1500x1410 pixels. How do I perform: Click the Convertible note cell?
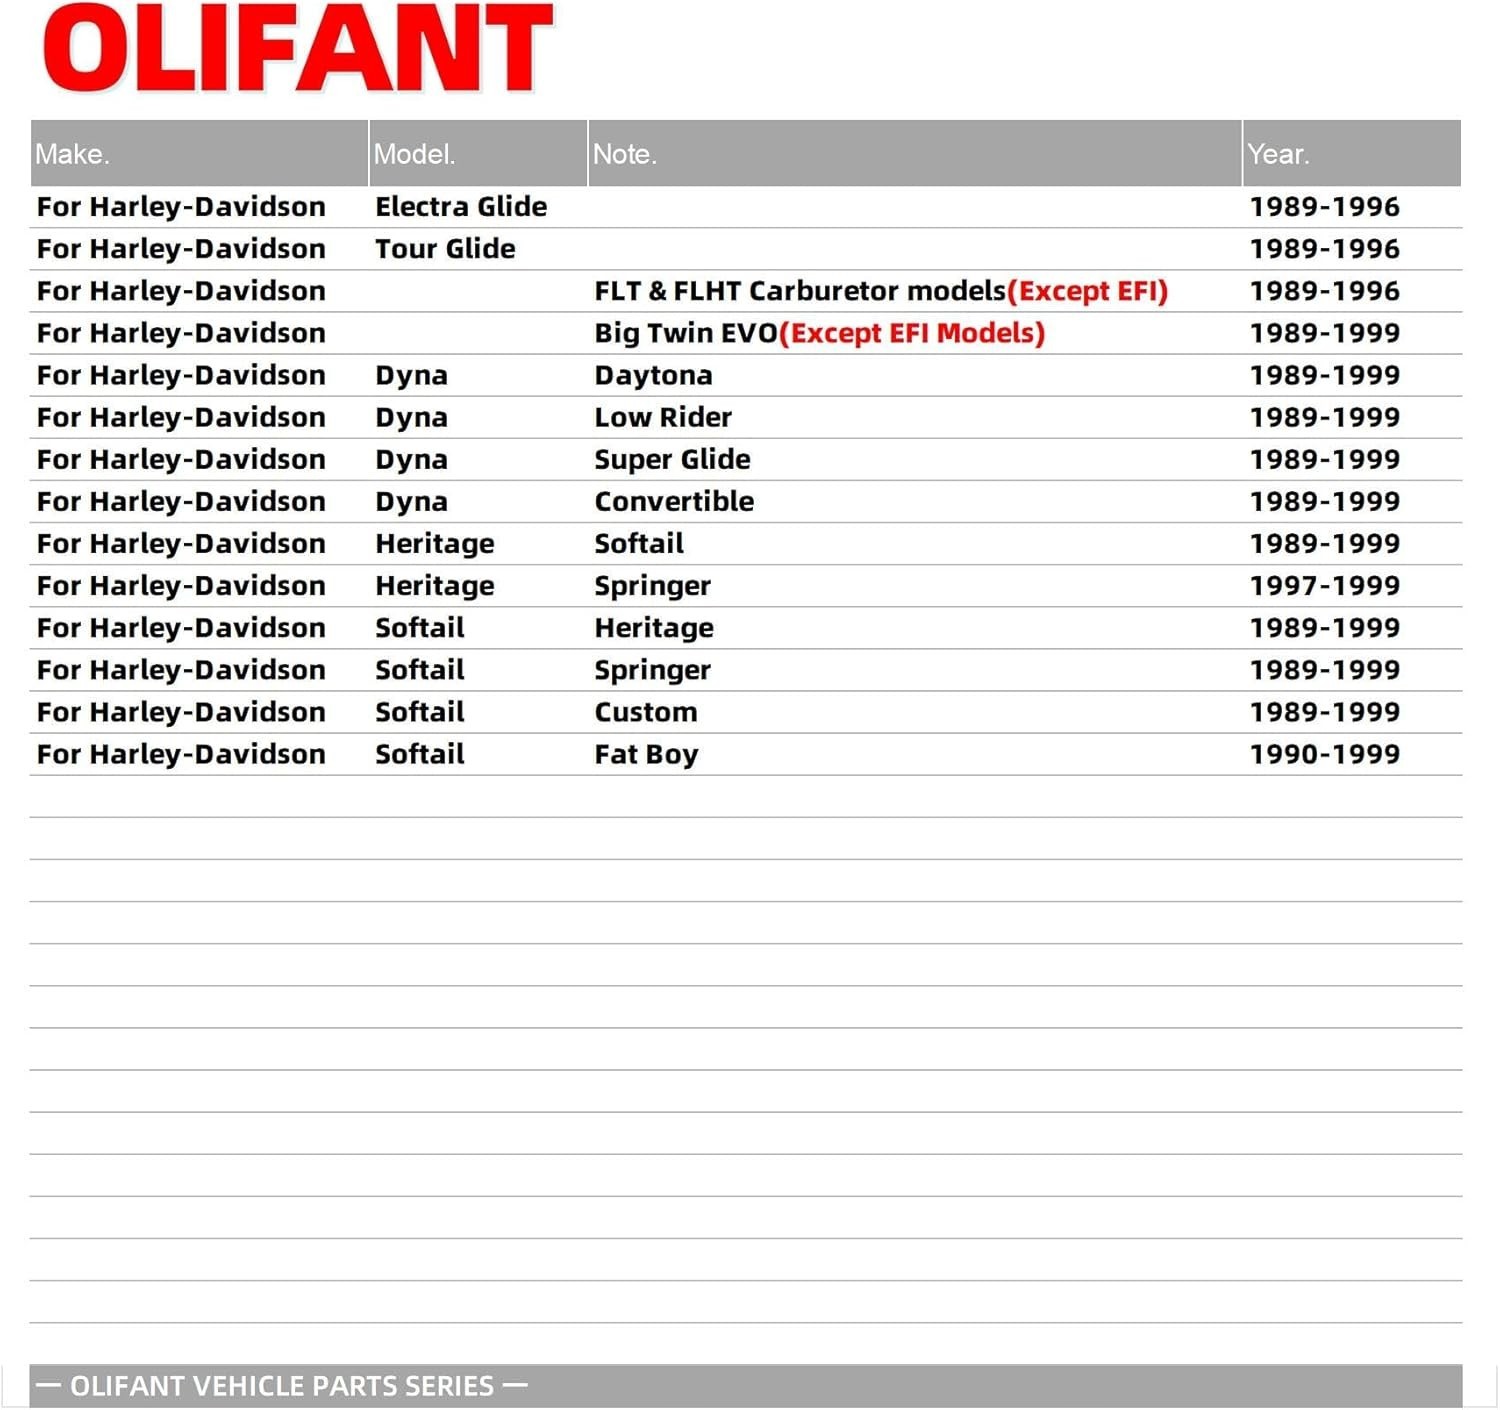tap(674, 501)
